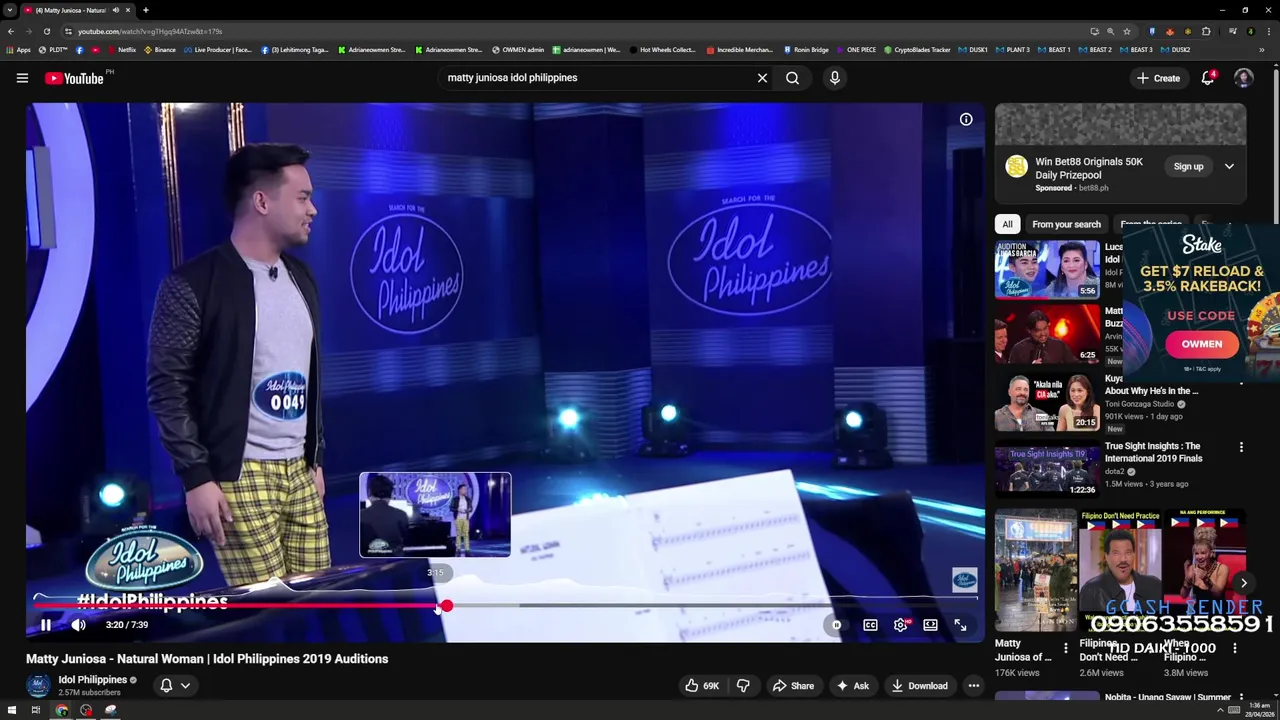Bookmark this page with the star icon
This screenshot has width=1280, height=720.
1126,31
